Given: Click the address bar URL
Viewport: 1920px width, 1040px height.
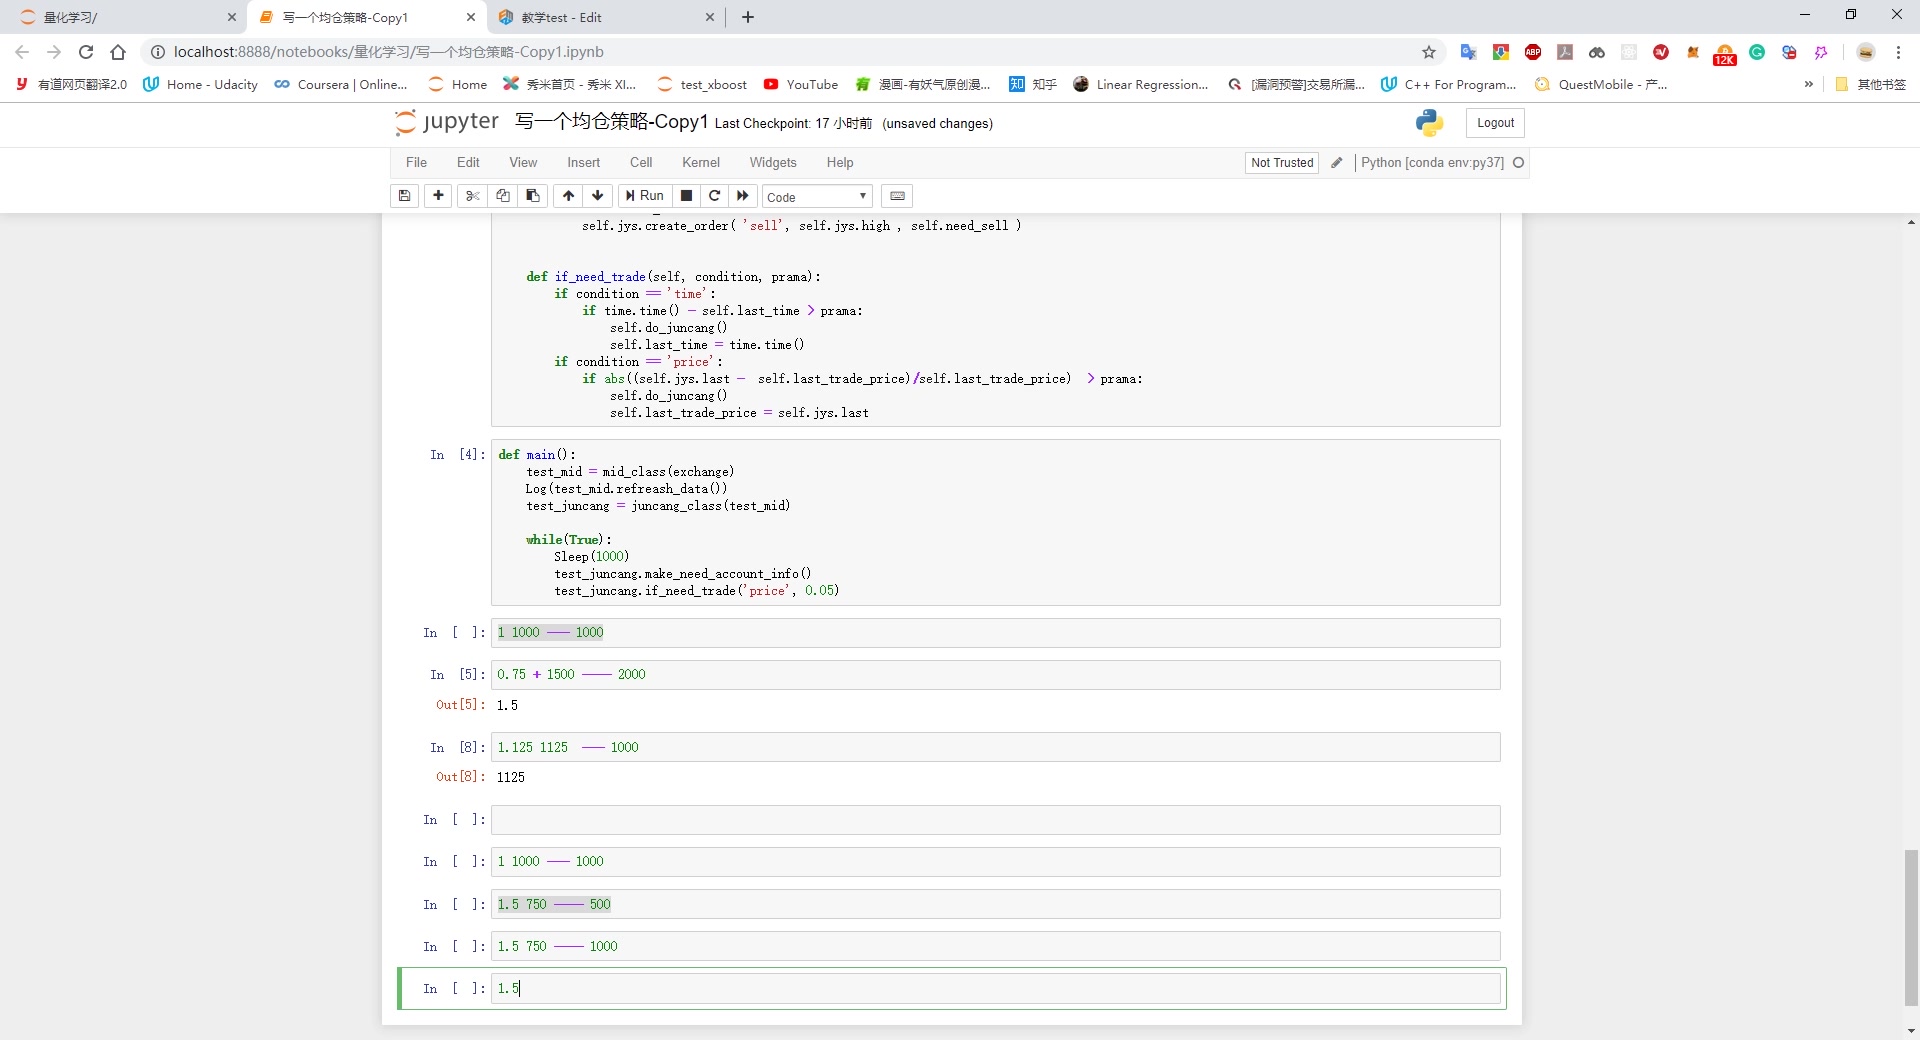Looking at the screenshot, I should click(389, 52).
